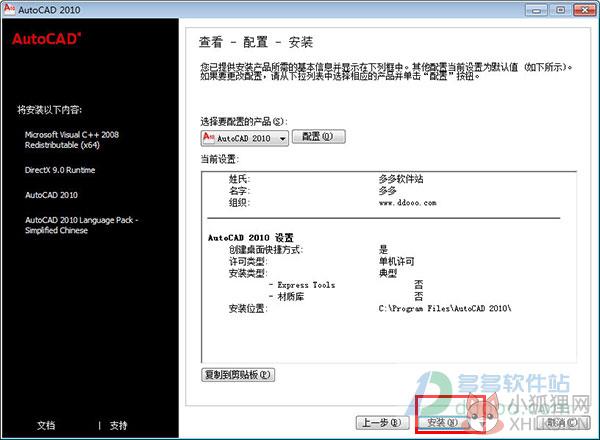Click the 'www.ddooo.com' organization value
This screenshot has width=600, height=440.
coord(408,202)
